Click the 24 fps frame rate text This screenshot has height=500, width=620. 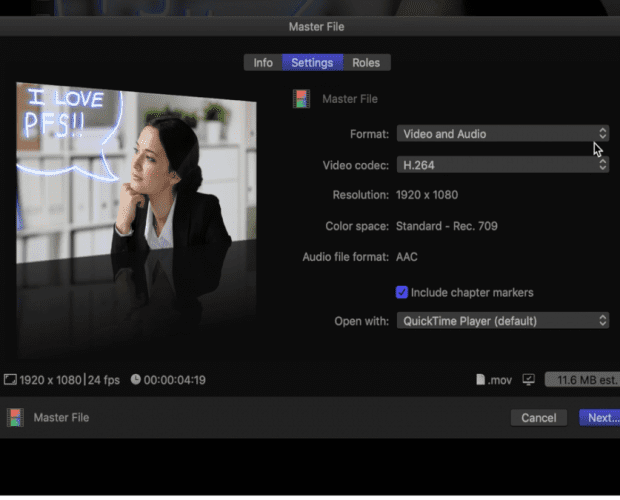tap(104, 380)
